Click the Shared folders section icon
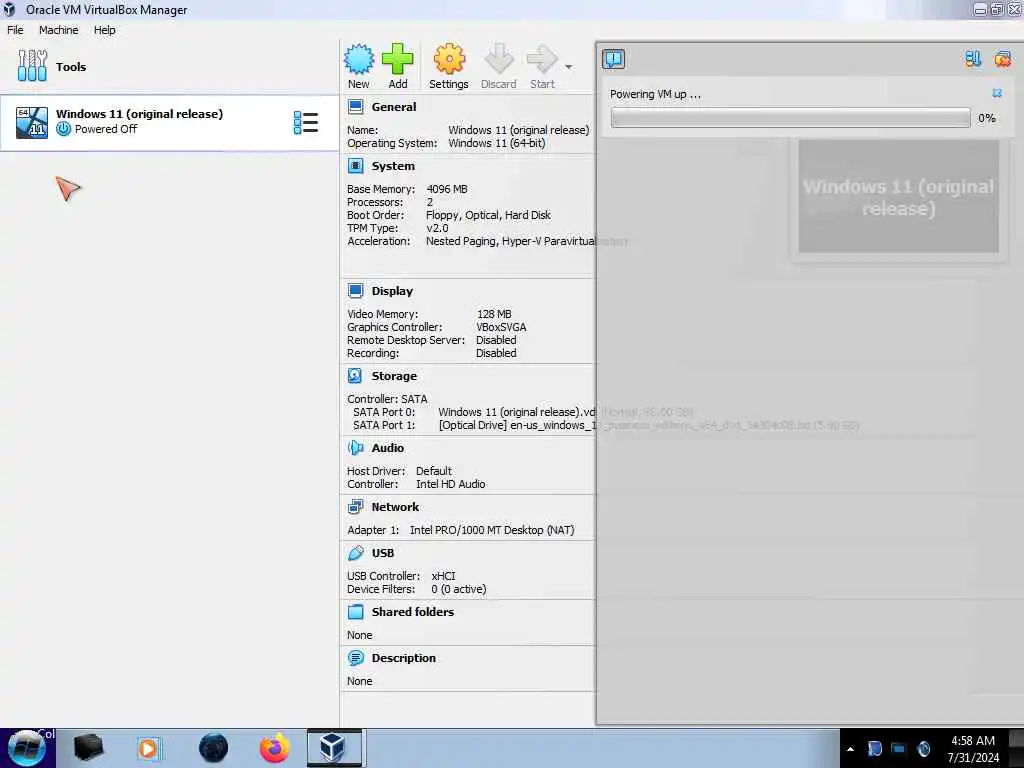1024x768 pixels. coord(356,612)
